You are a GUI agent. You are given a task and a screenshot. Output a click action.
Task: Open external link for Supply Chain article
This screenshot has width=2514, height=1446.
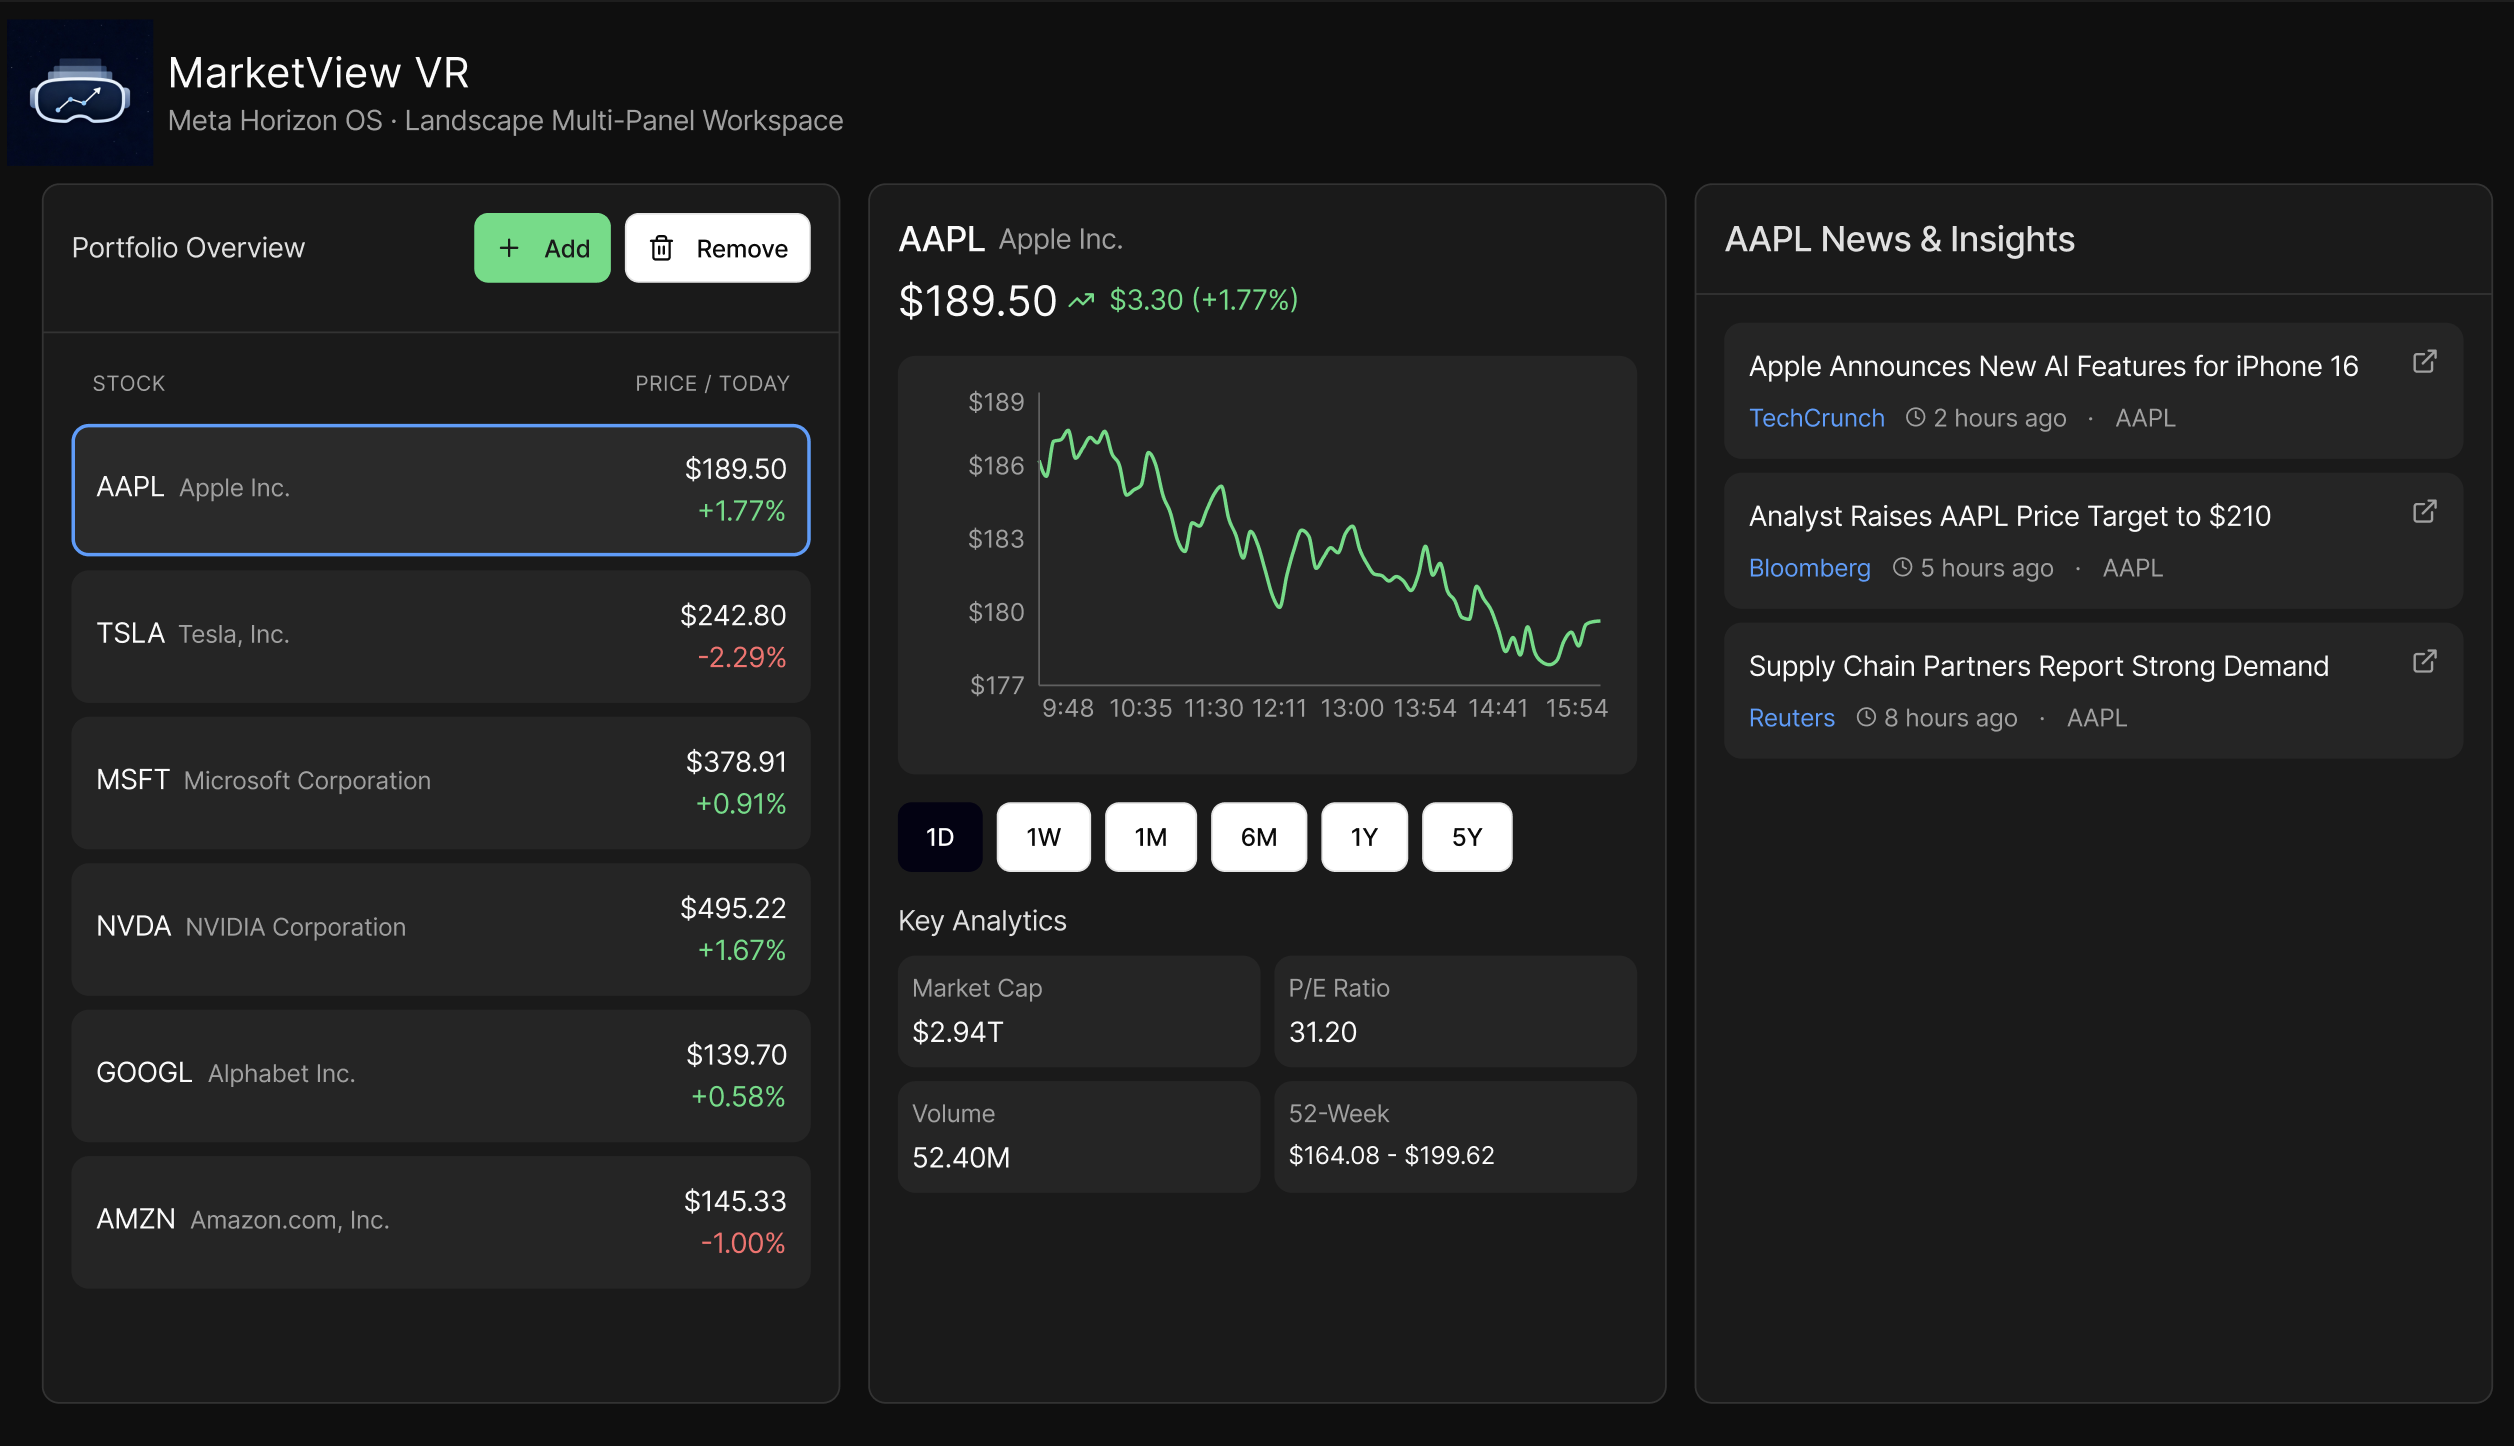[x=2424, y=662]
